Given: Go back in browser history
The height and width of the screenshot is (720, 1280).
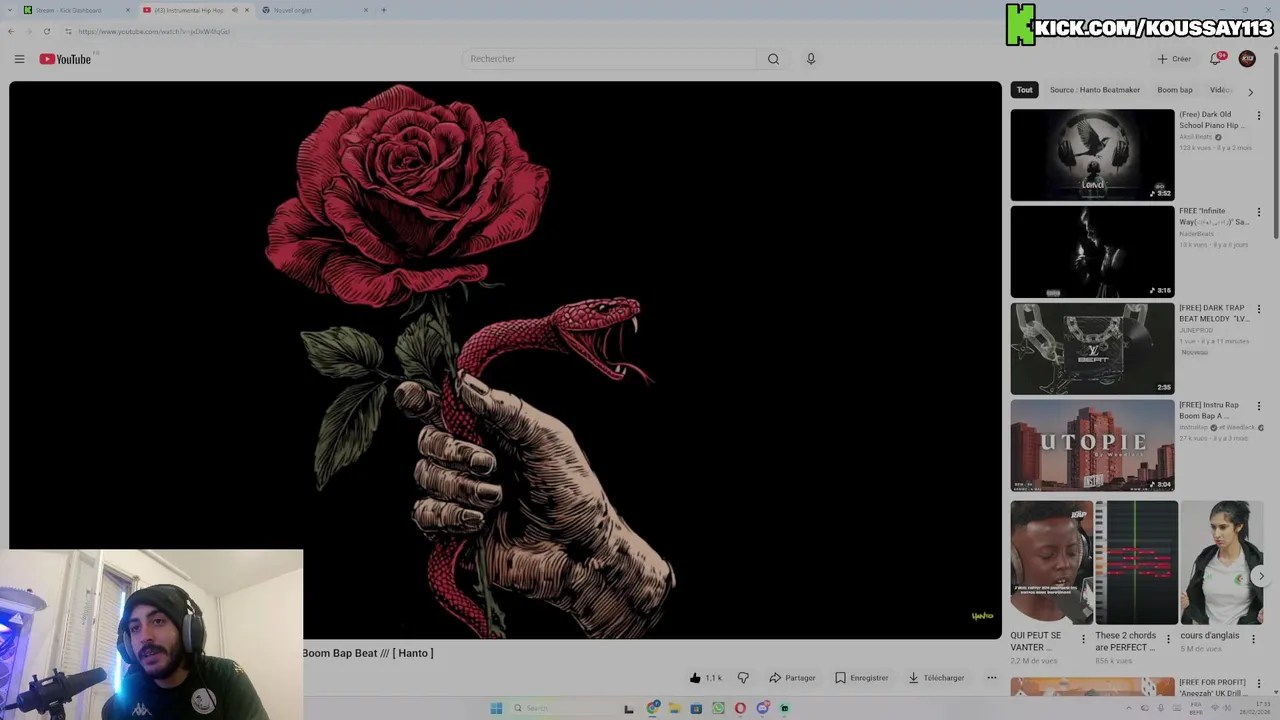Looking at the screenshot, I should click(10, 31).
